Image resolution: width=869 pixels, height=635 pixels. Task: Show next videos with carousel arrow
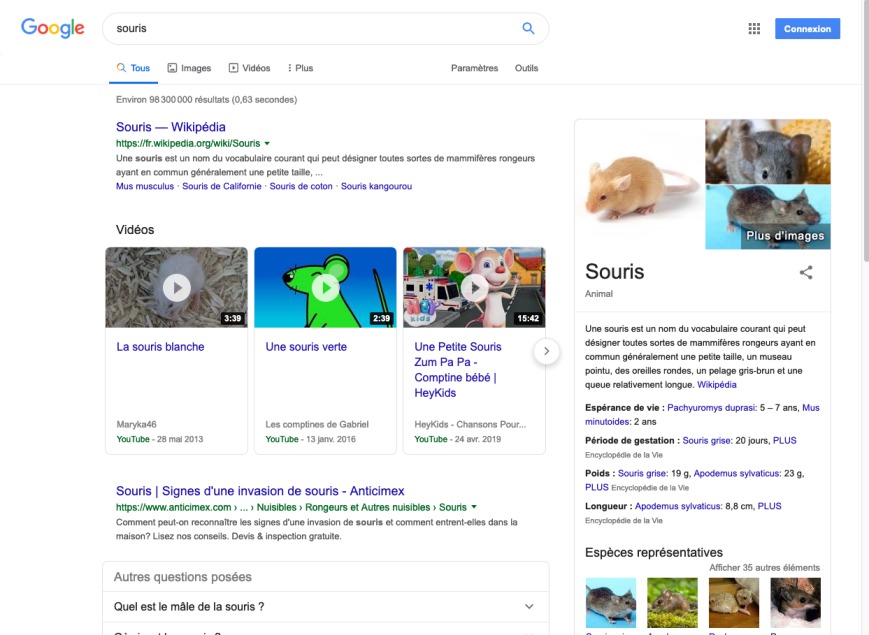pyautogui.click(x=546, y=351)
